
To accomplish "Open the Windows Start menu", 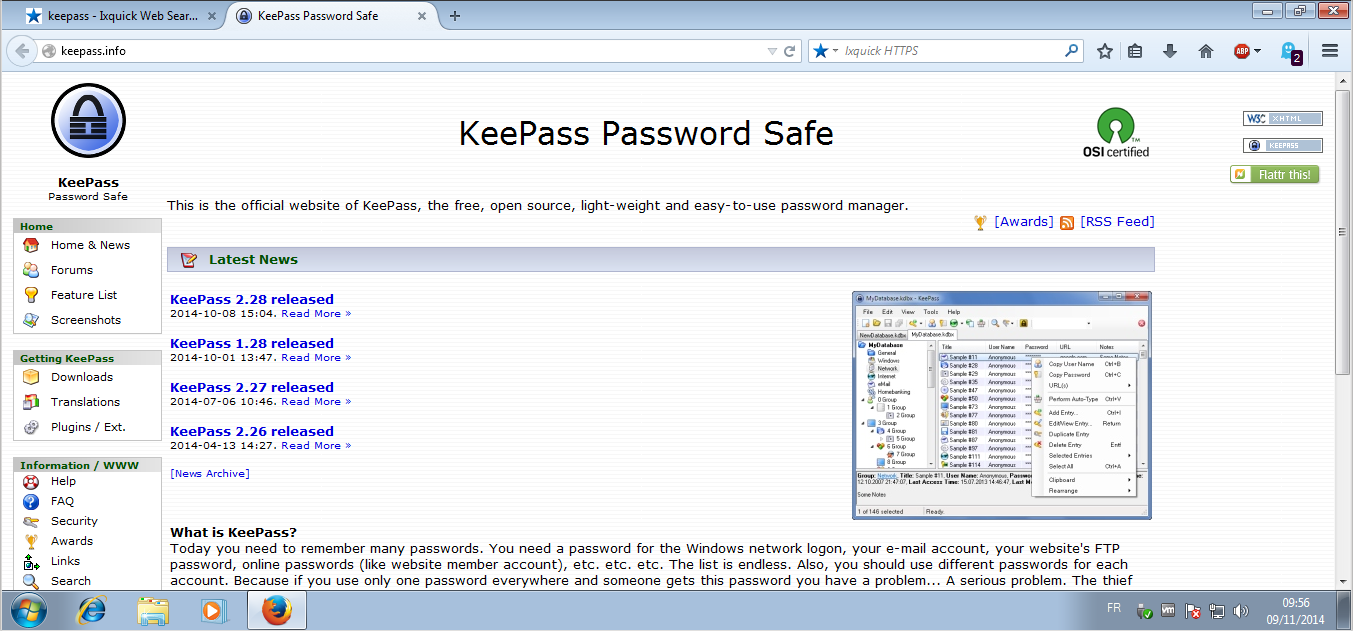I will (28, 610).
